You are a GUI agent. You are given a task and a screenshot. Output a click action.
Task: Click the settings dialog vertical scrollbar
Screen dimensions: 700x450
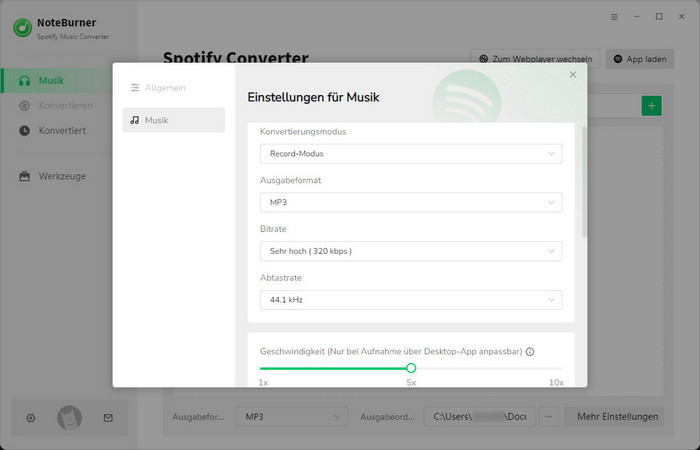584,181
